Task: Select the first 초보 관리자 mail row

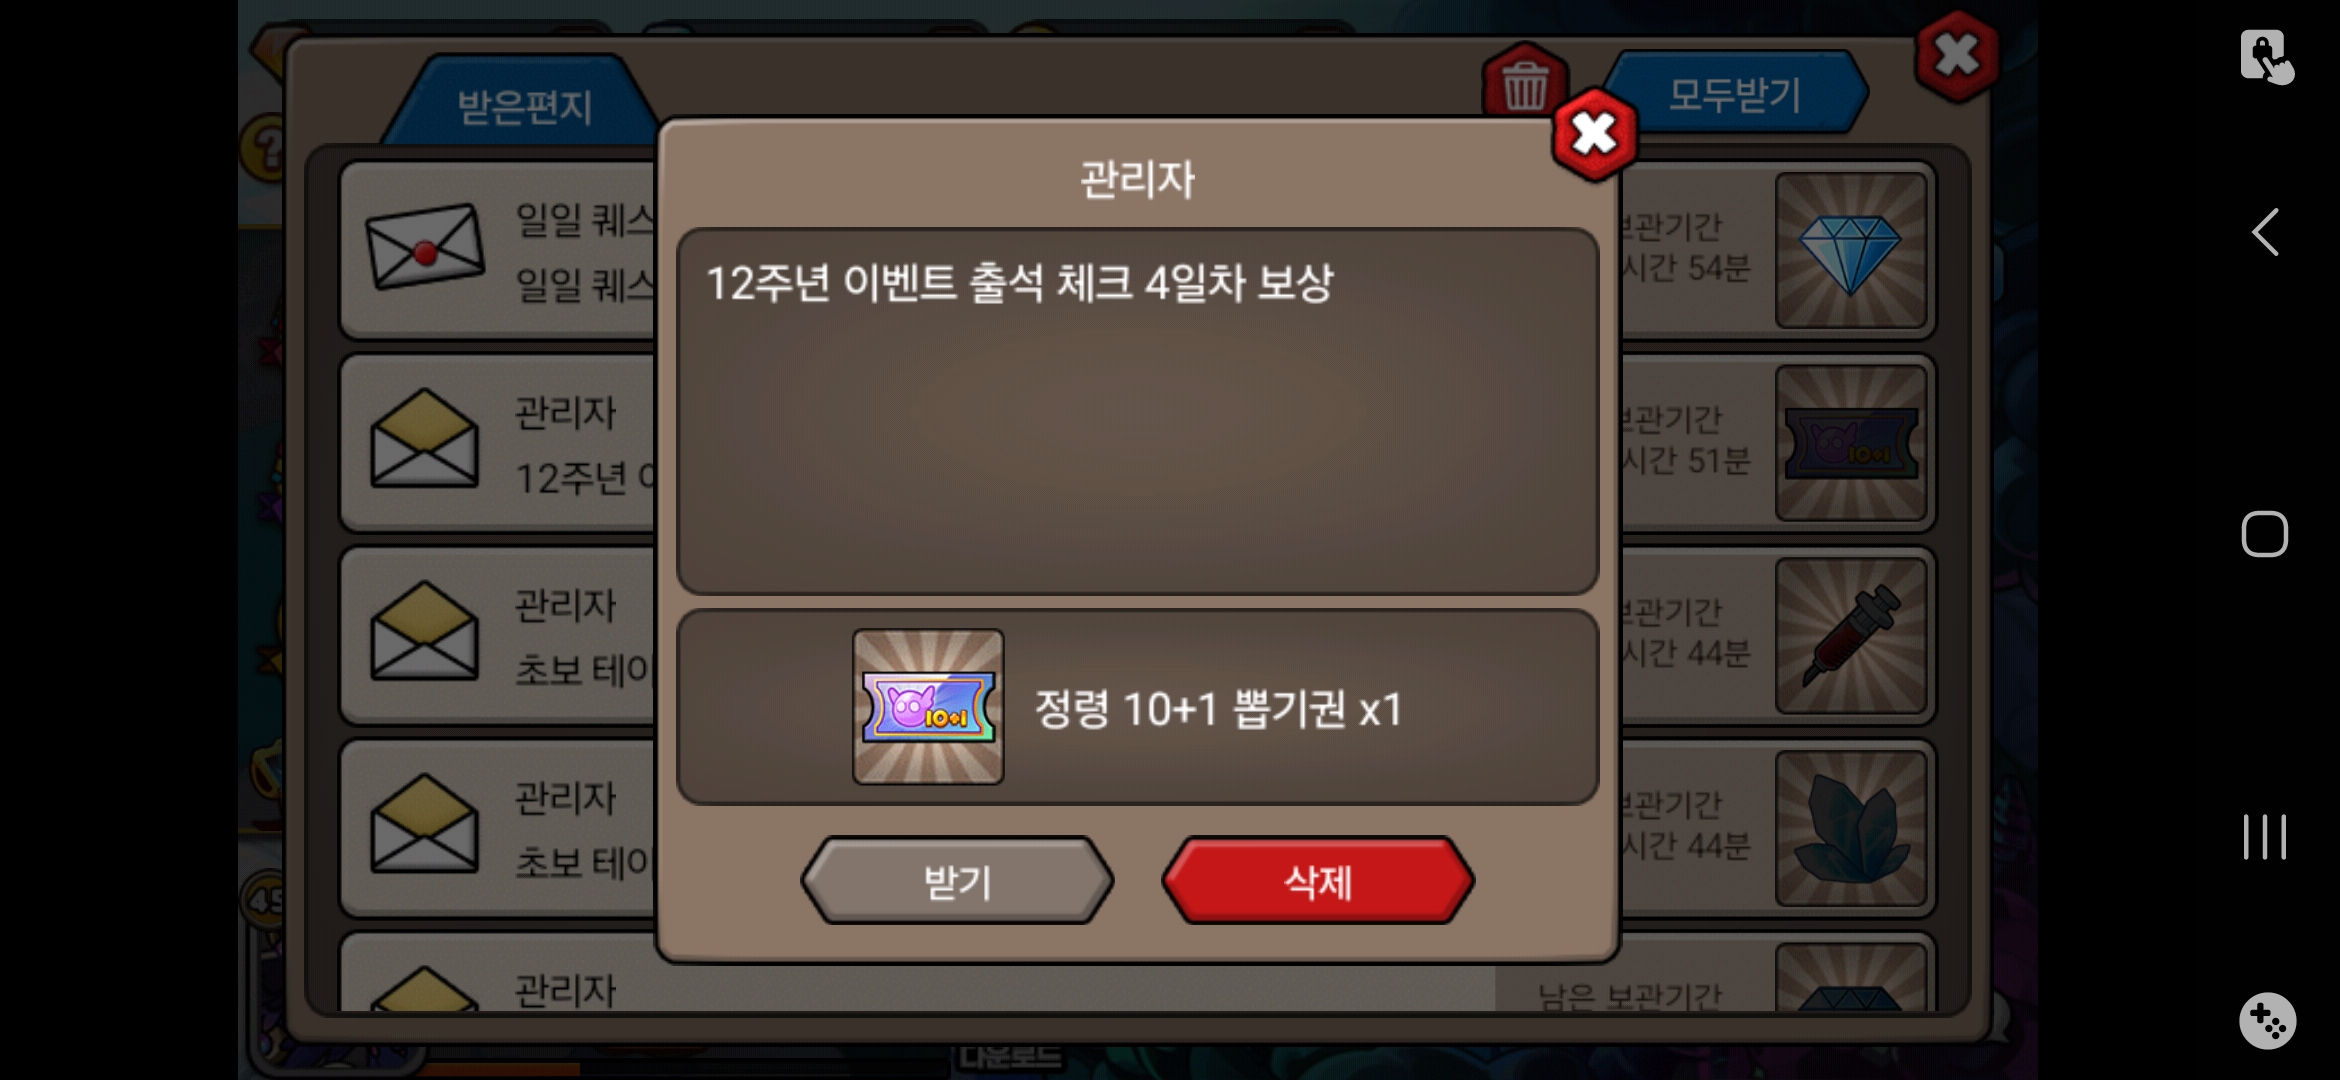Action: click(498, 636)
